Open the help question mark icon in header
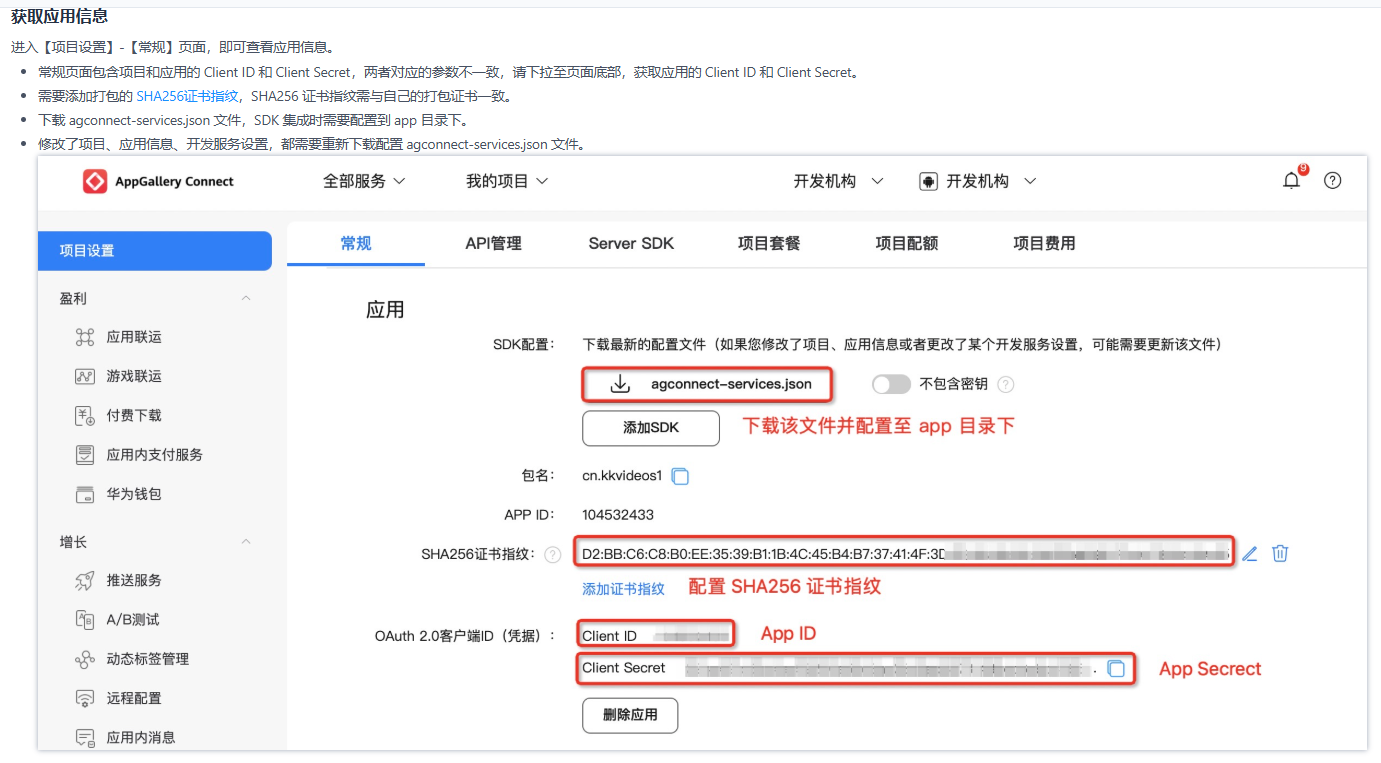Viewport: 1381px width, 763px height. click(x=1332, y=181)
